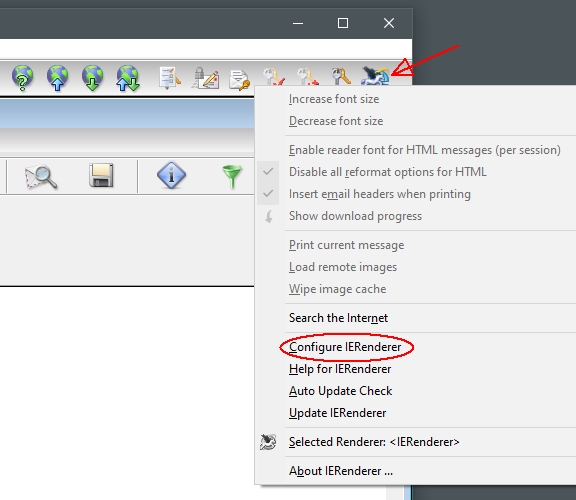Click the padlock with pencil icon
The height and width of the screenshot is (500, 576).
click(x=205, y=78)
